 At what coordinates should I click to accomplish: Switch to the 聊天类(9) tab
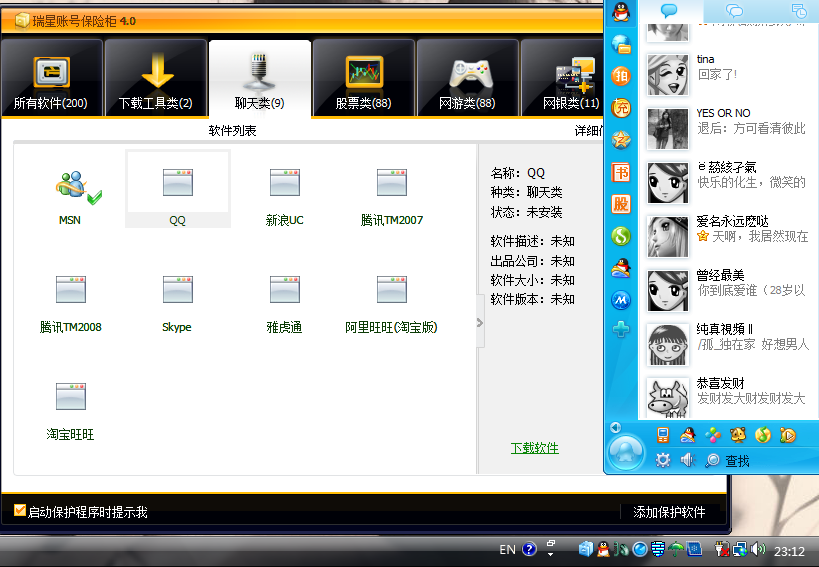(x=260, y=78)
